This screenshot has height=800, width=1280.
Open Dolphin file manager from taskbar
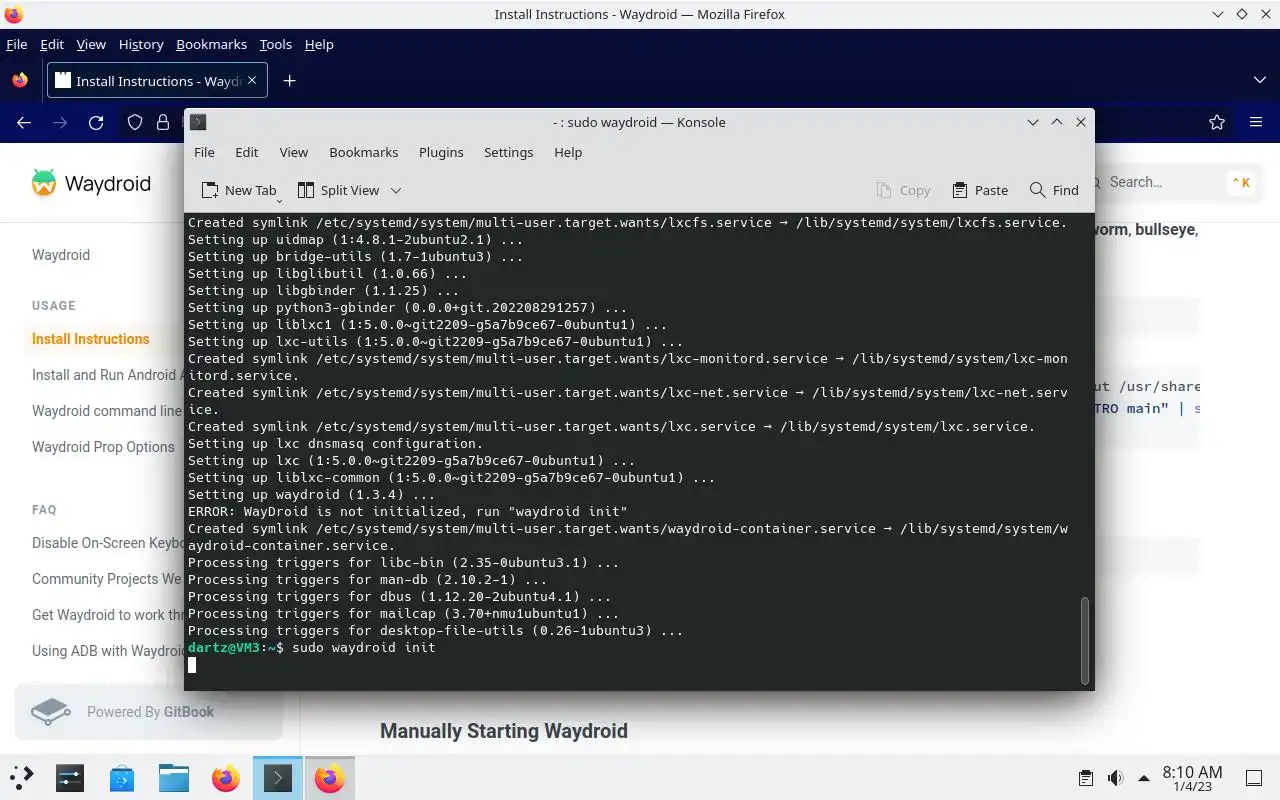click(174, 777)
